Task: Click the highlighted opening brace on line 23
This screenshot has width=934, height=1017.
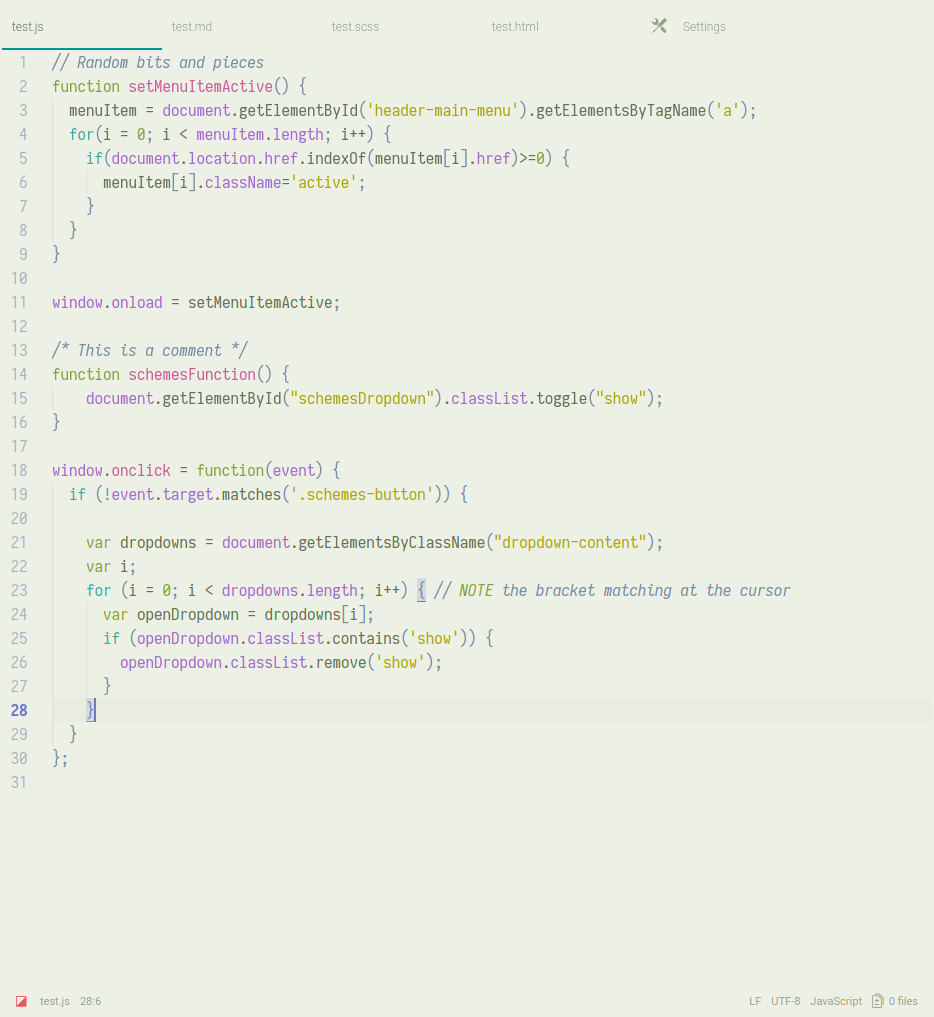Action: coord(422,590)
